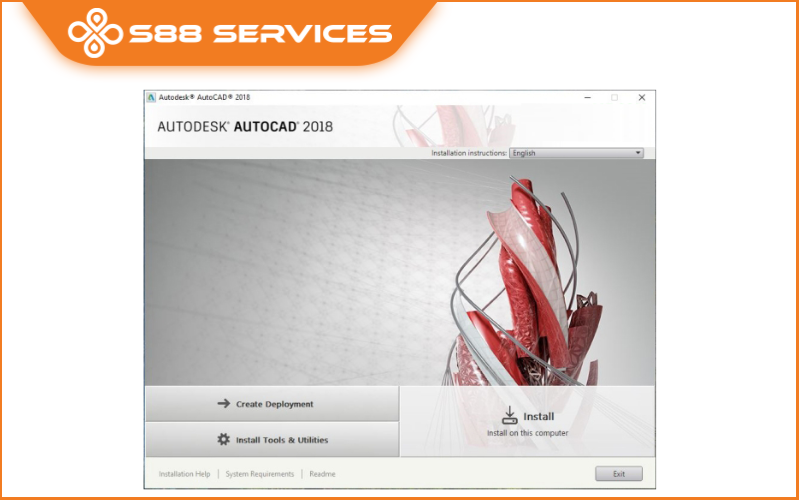
Task: Click the download icon beside the Install label
Action: coord(509,415)
